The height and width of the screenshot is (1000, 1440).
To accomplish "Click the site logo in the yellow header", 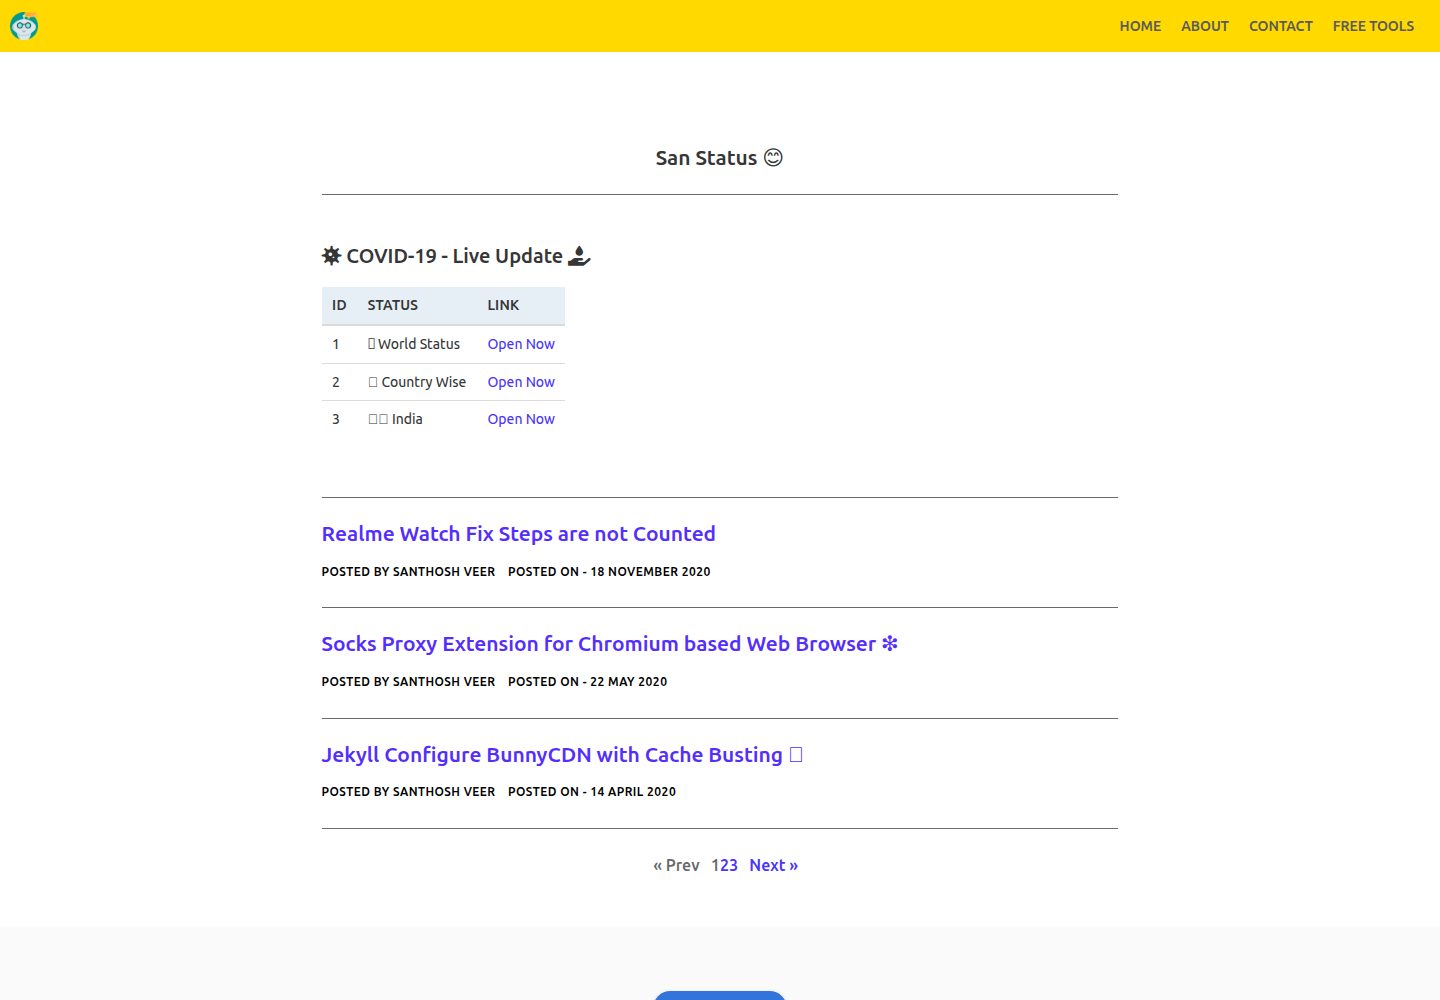I will pos(24,26).
